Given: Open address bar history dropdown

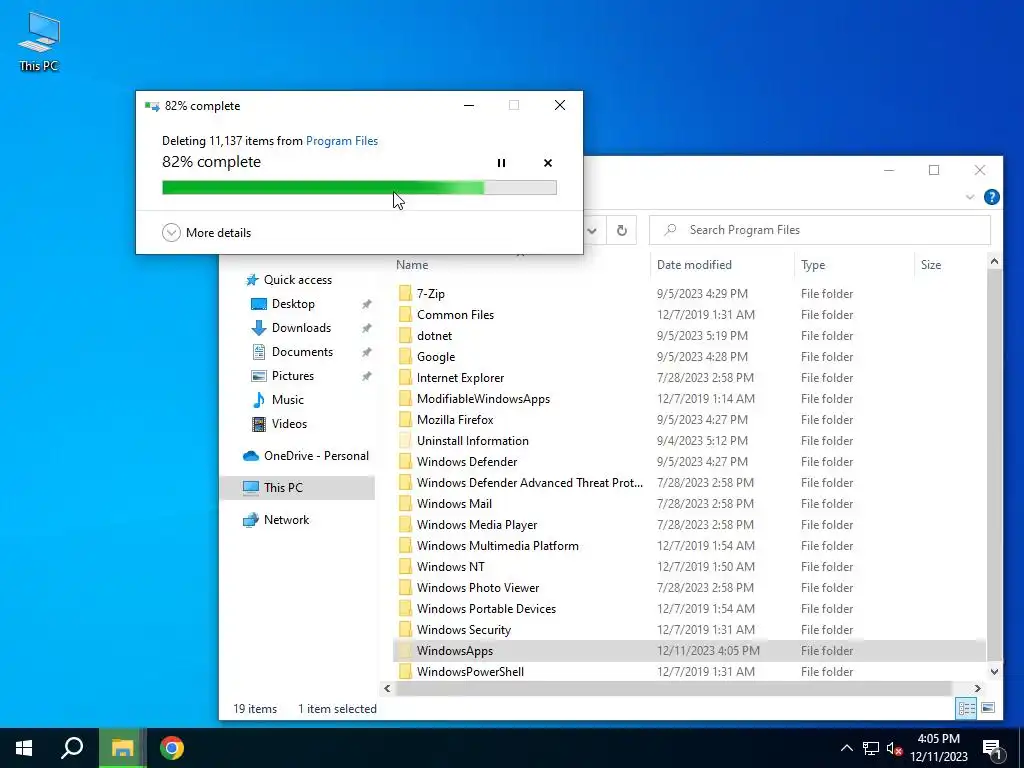Looking at the screenshot, I should click(592, 230).
